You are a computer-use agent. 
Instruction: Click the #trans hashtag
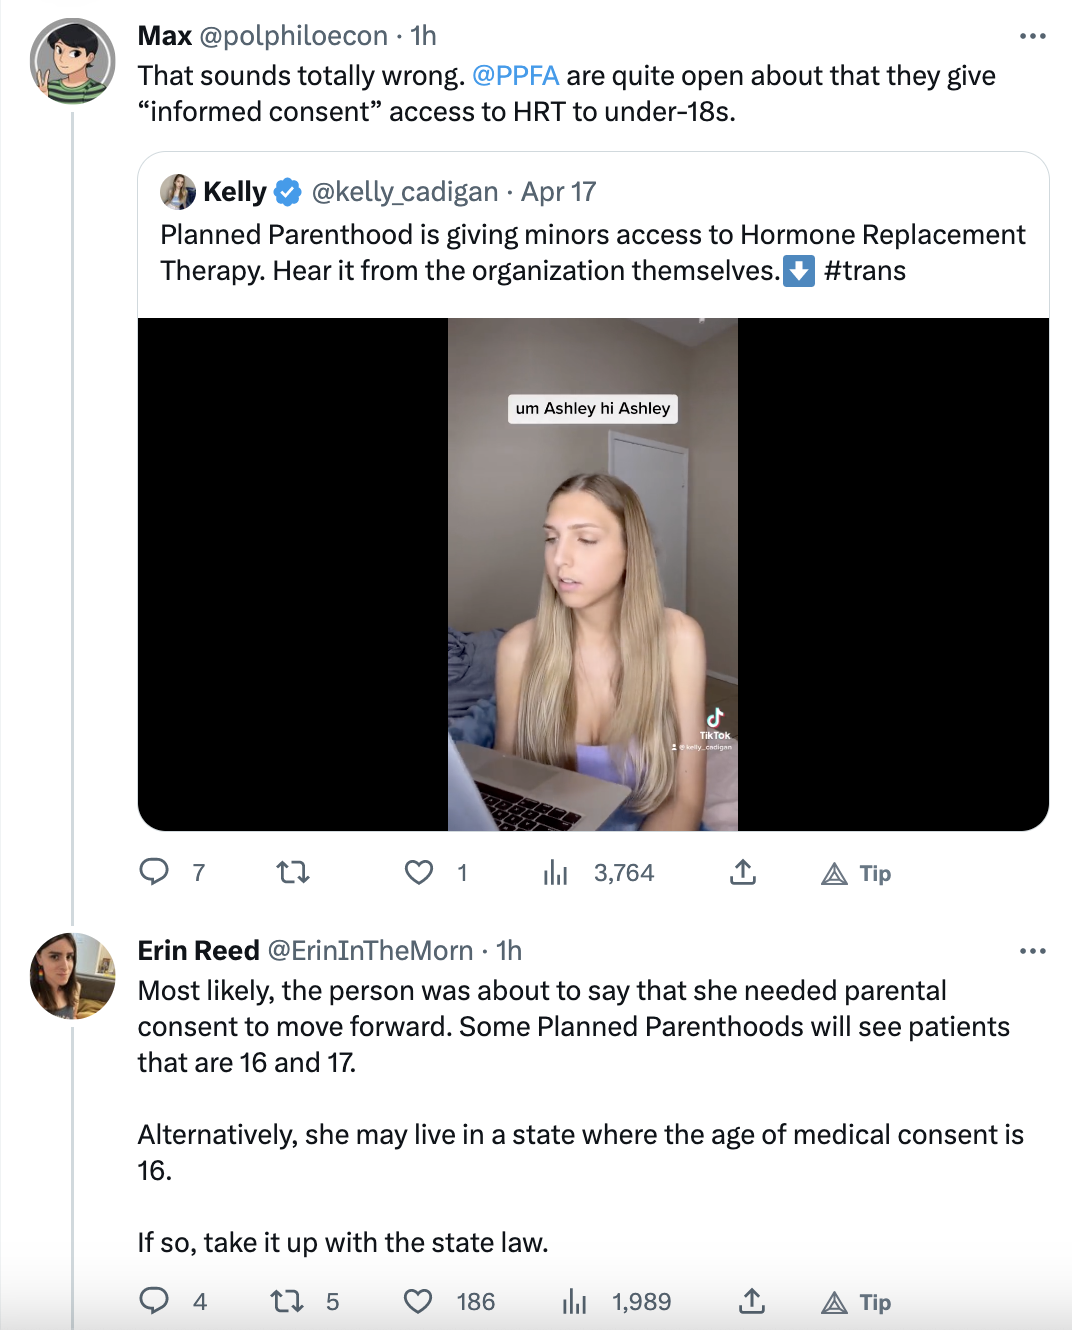coord(865,271)
